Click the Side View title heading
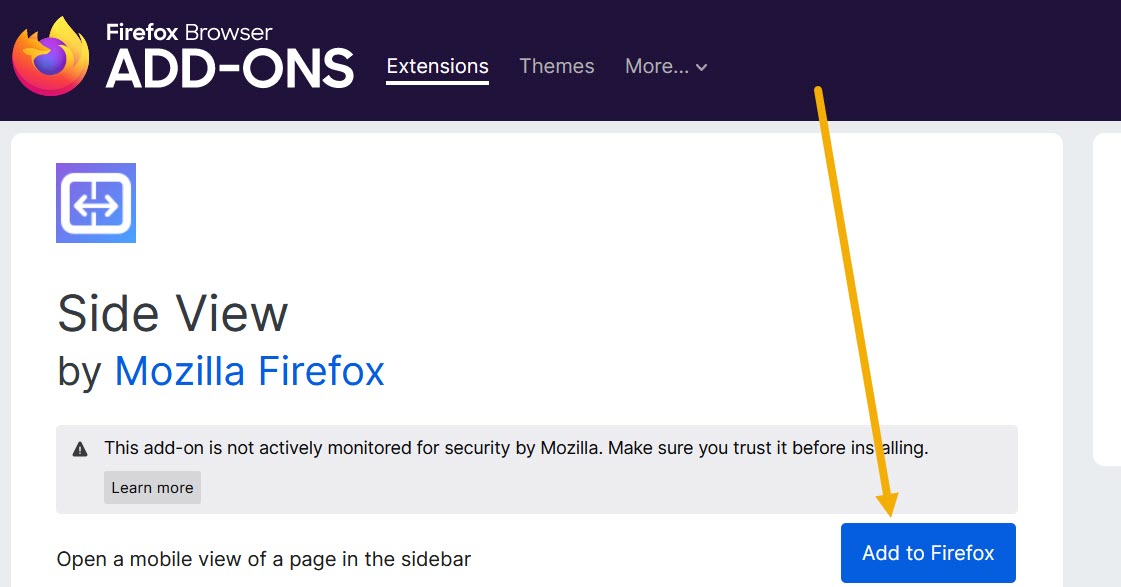The image size is (1121, 587). (x=172, y=313)
